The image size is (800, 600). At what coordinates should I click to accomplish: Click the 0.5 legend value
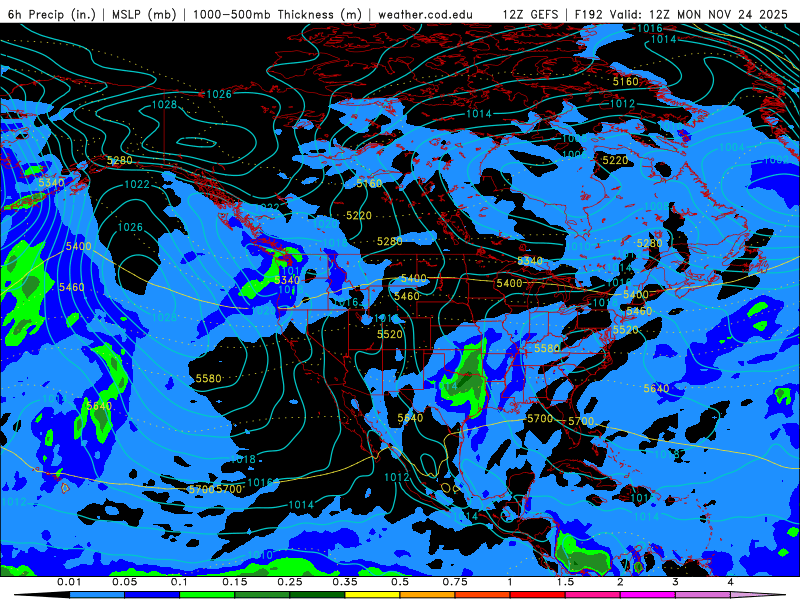pos(400,582)
